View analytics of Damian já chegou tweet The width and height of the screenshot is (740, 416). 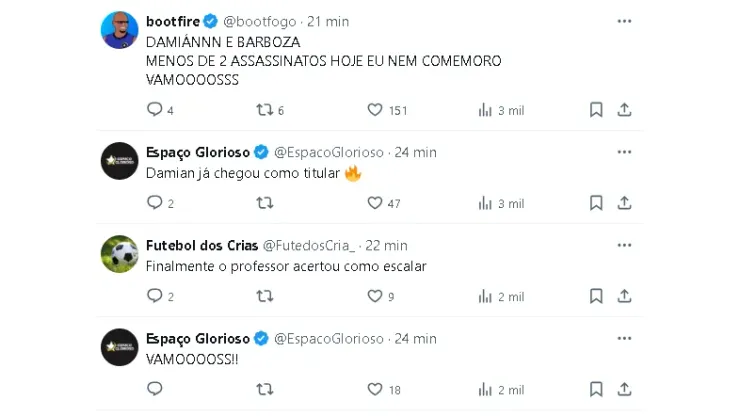(x=486, y=203)
